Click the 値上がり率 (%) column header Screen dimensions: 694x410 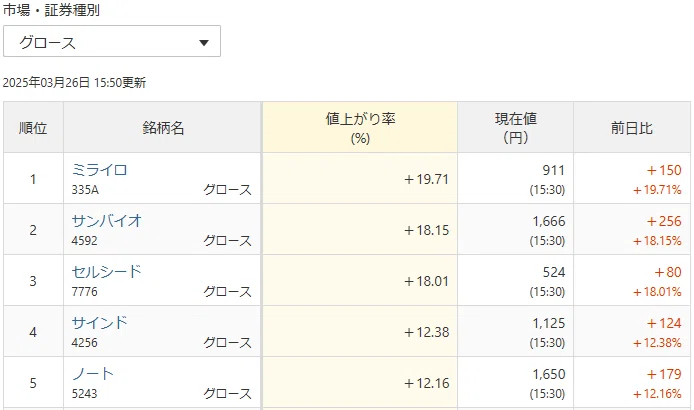point(360,128)
